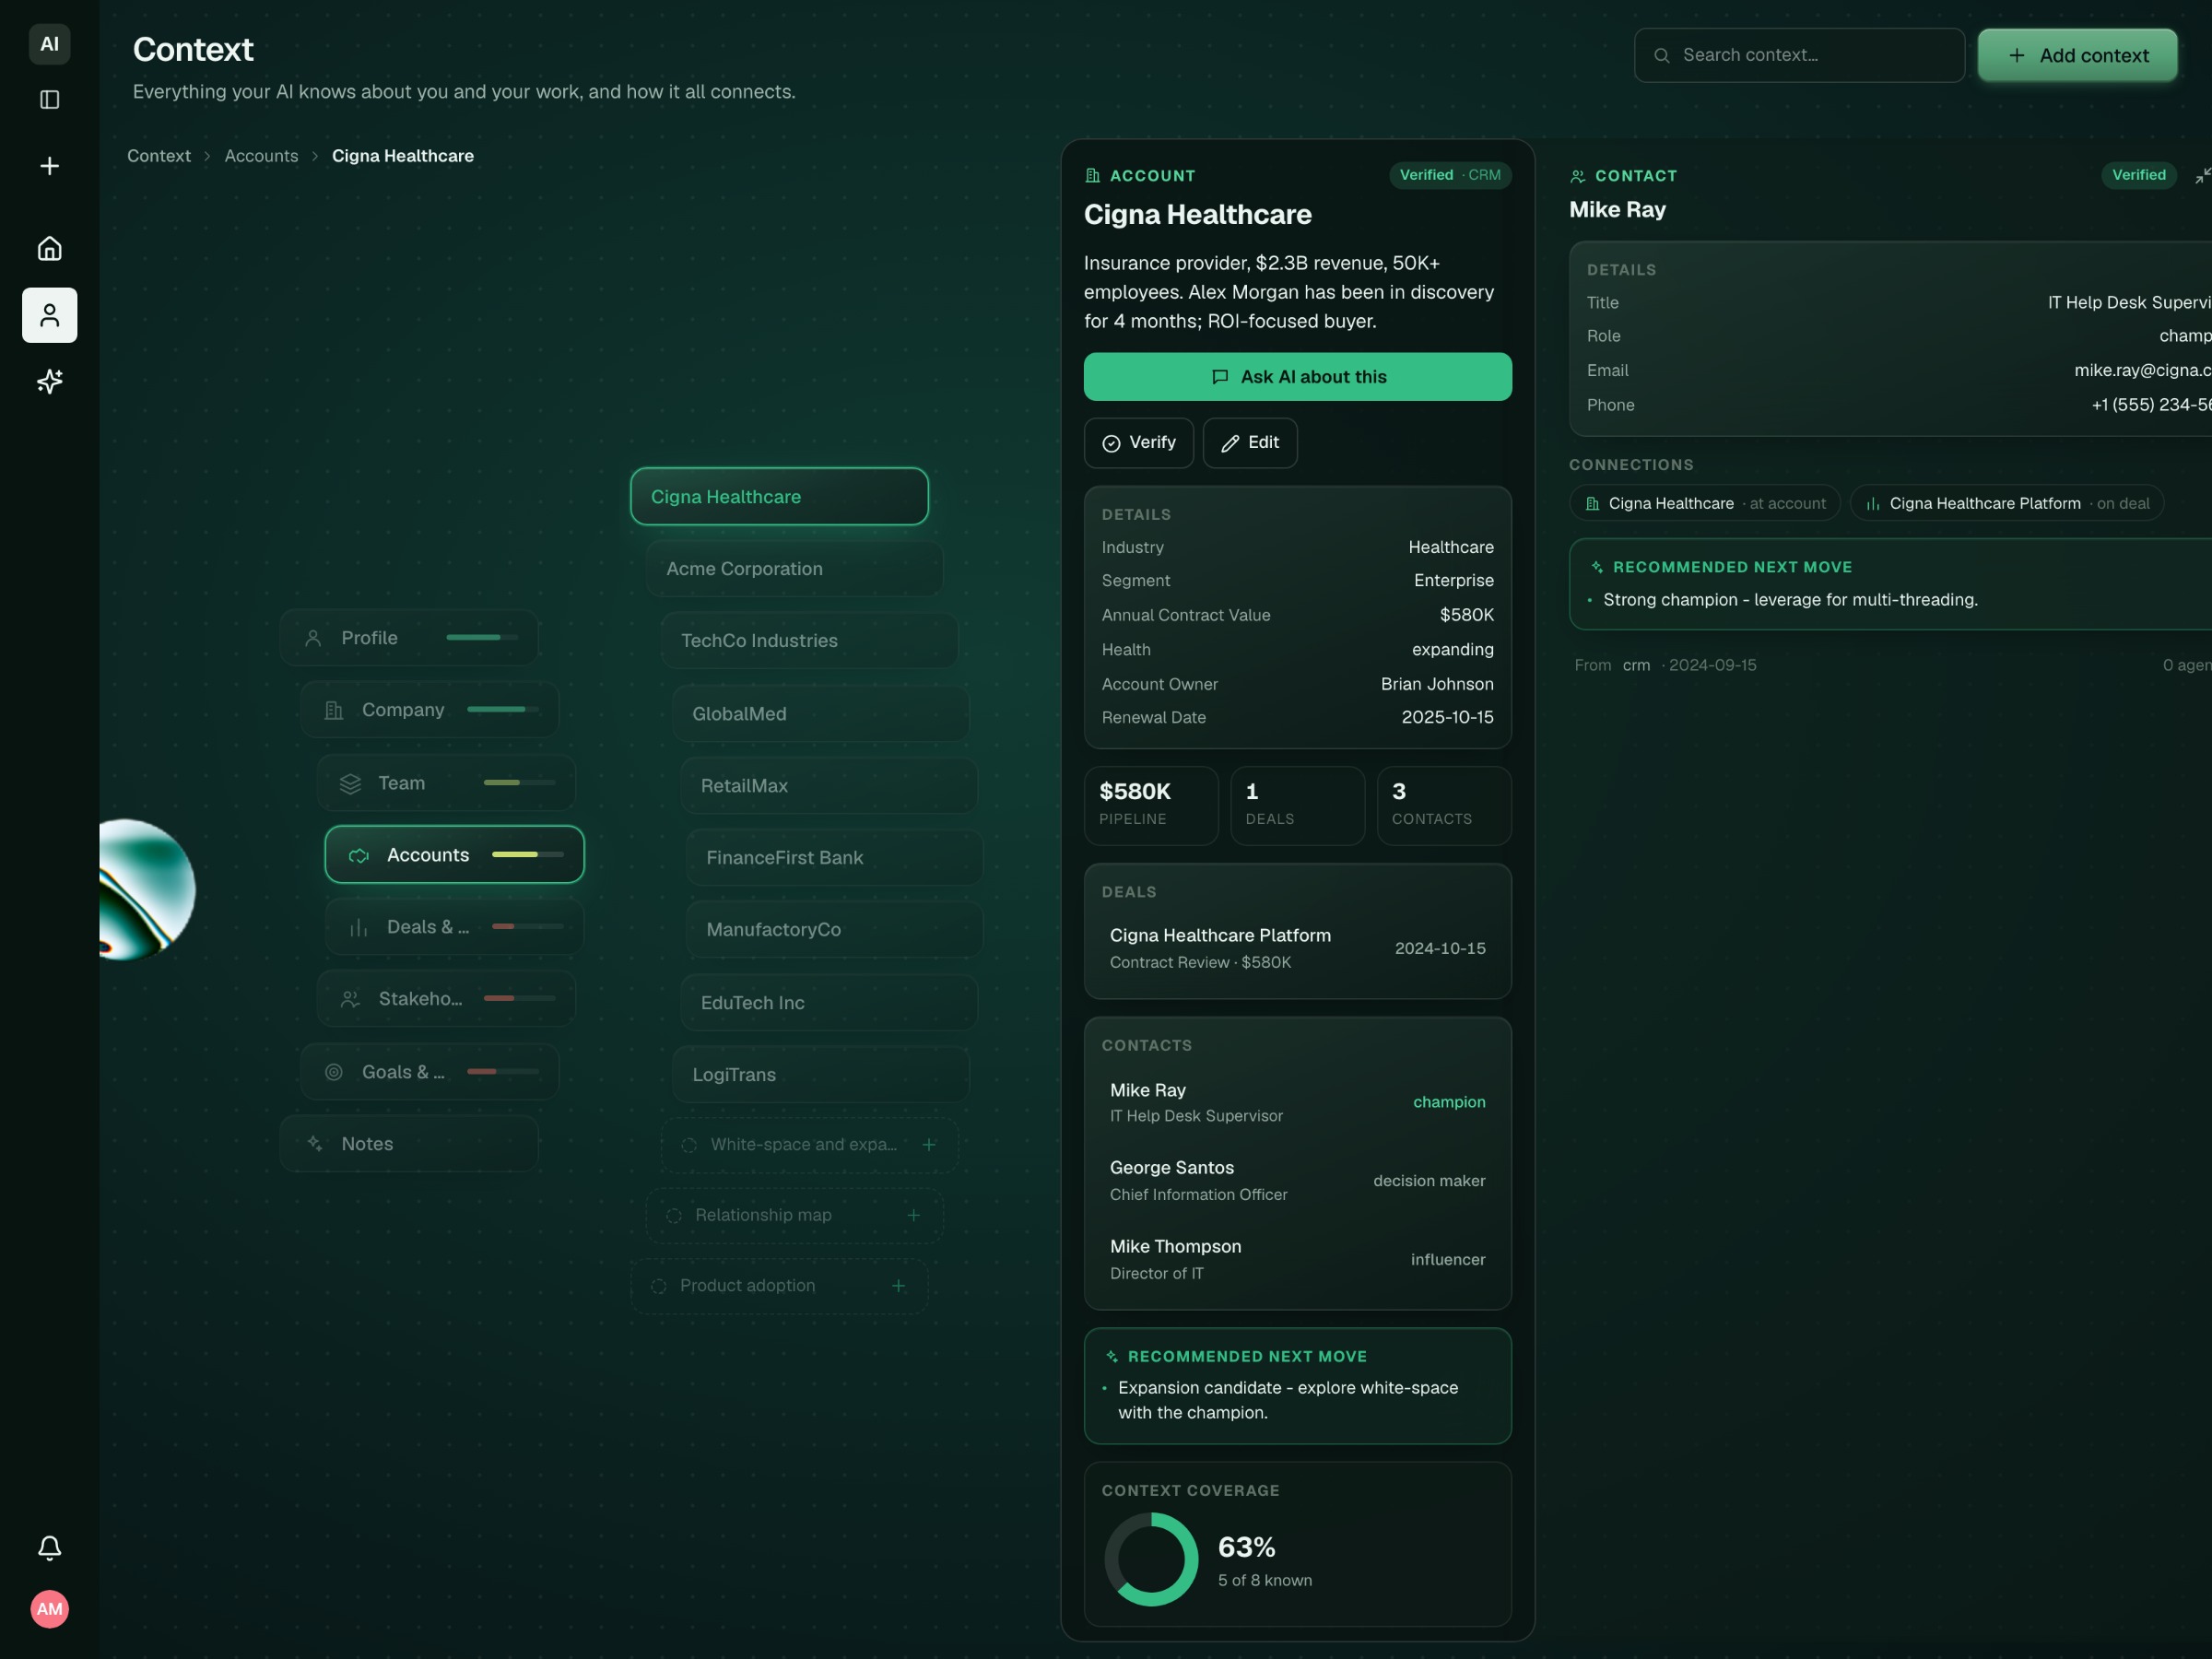Open Mike Ray contact row
The width and height of the screenshot is (2212, 1659).
(x=1297, y=1102)
